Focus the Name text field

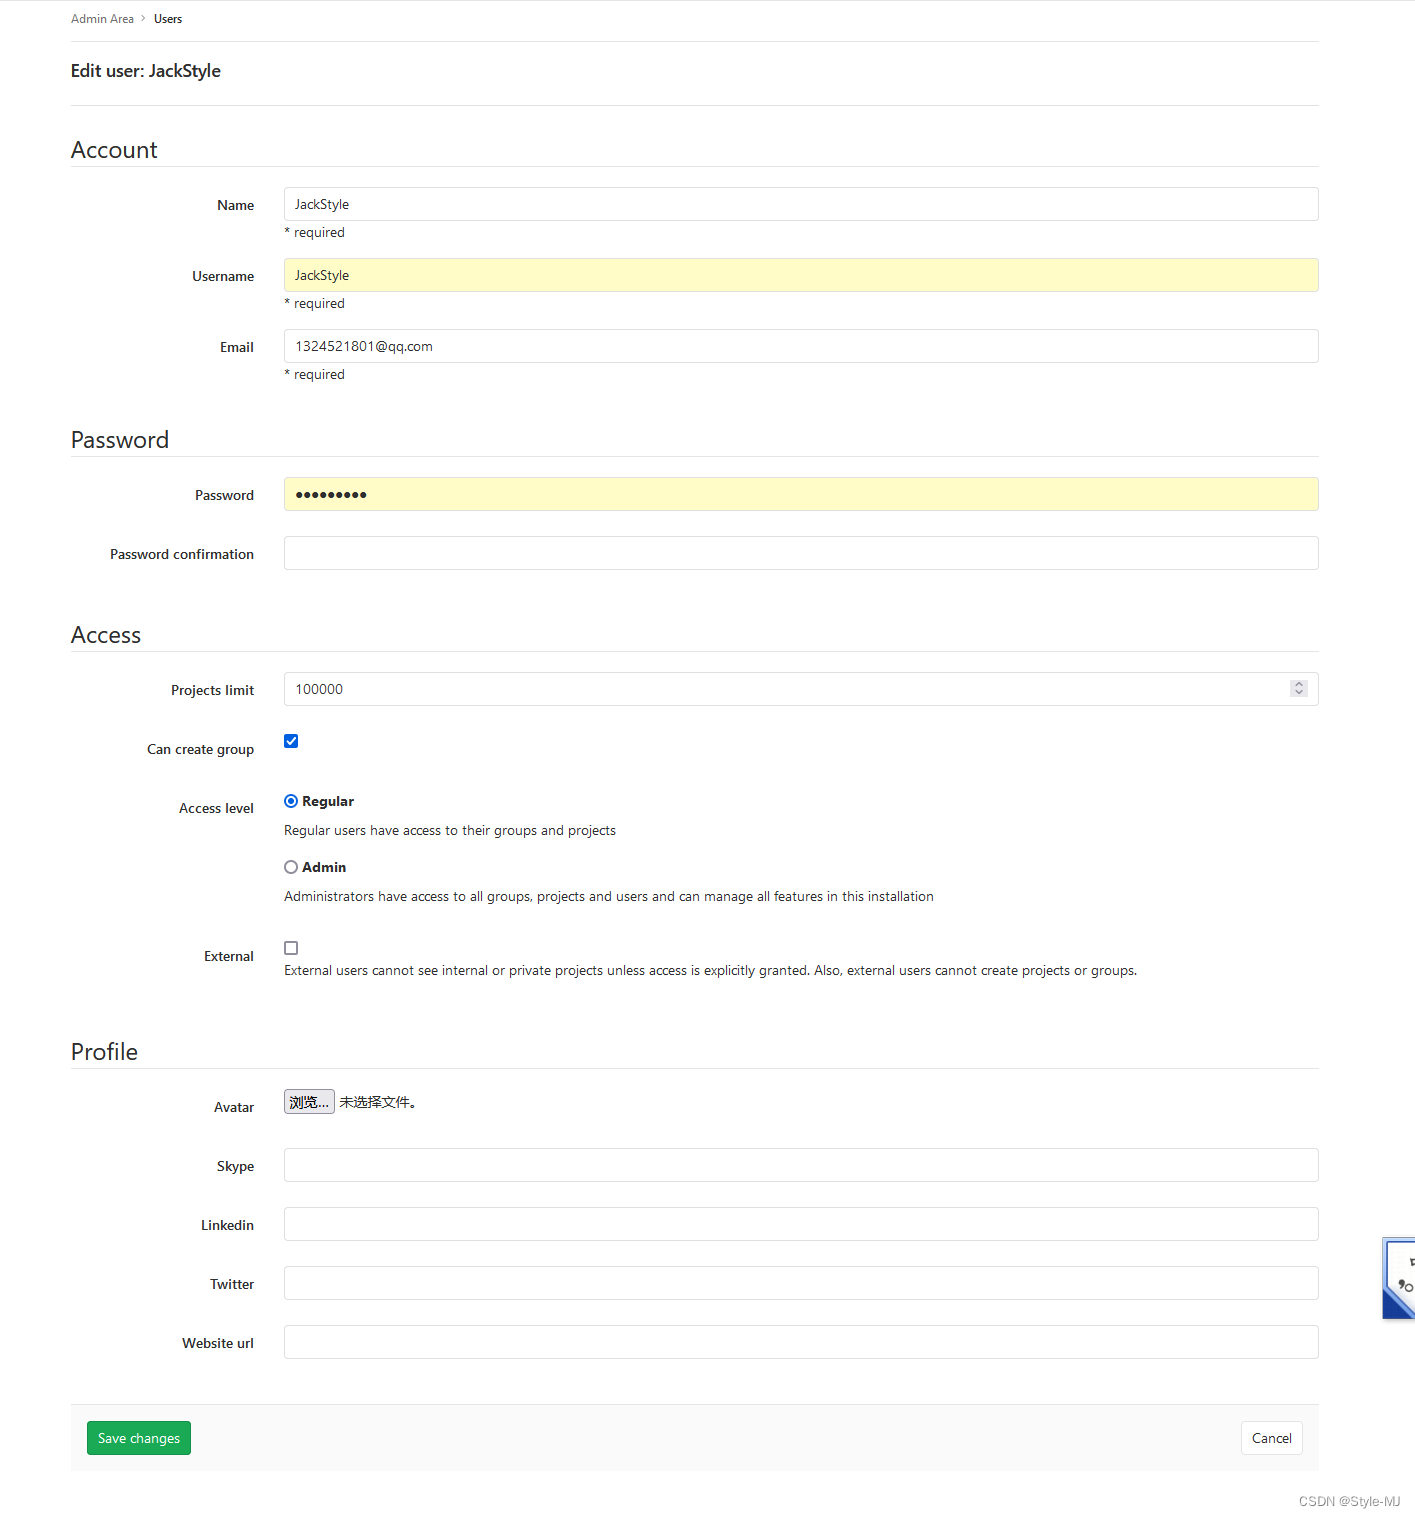(x=801, y=204)
